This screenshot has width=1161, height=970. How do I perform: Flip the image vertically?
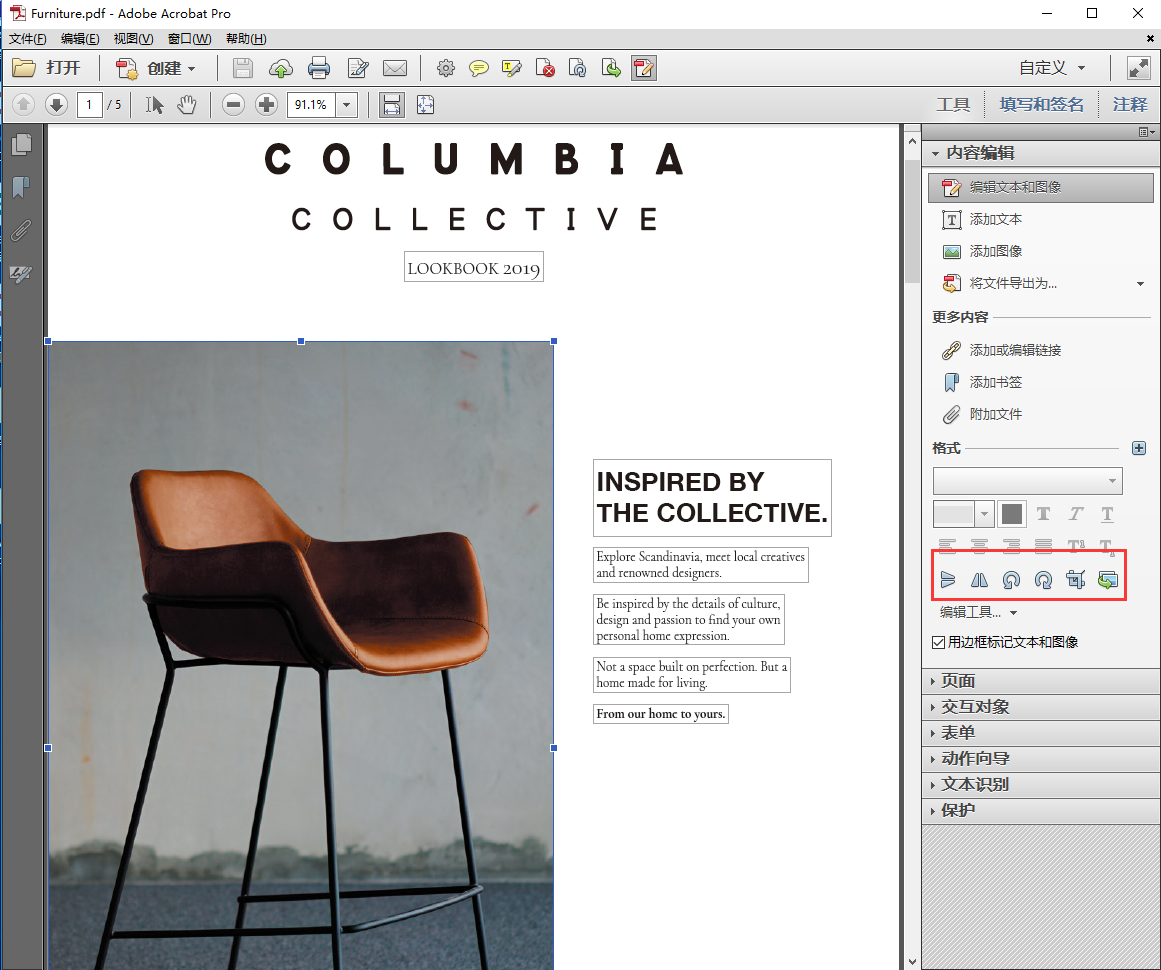(x=948, y=580)
